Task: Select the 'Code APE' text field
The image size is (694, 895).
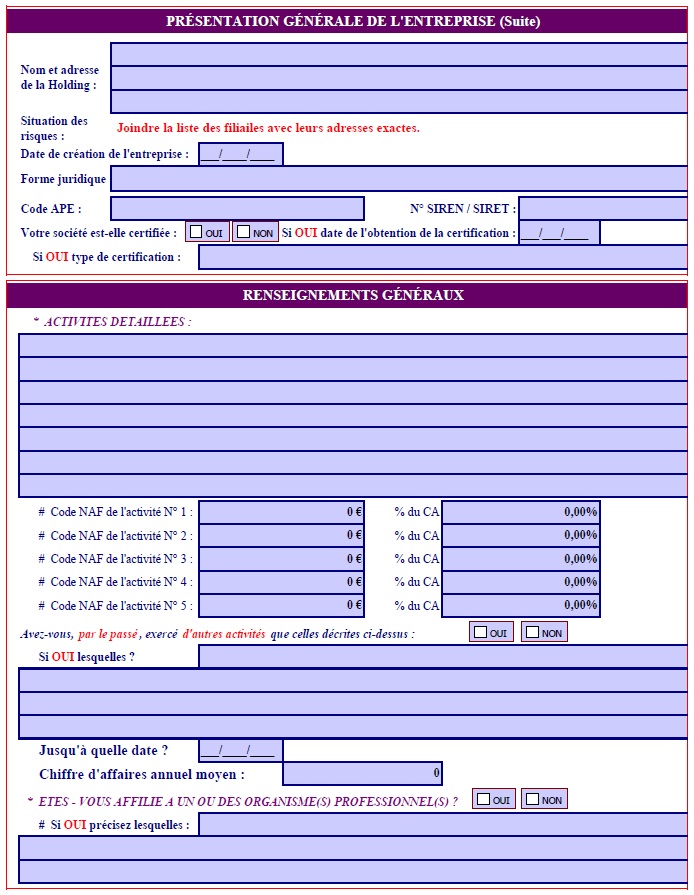Action: pyautogui.click(x=237, y=208)
